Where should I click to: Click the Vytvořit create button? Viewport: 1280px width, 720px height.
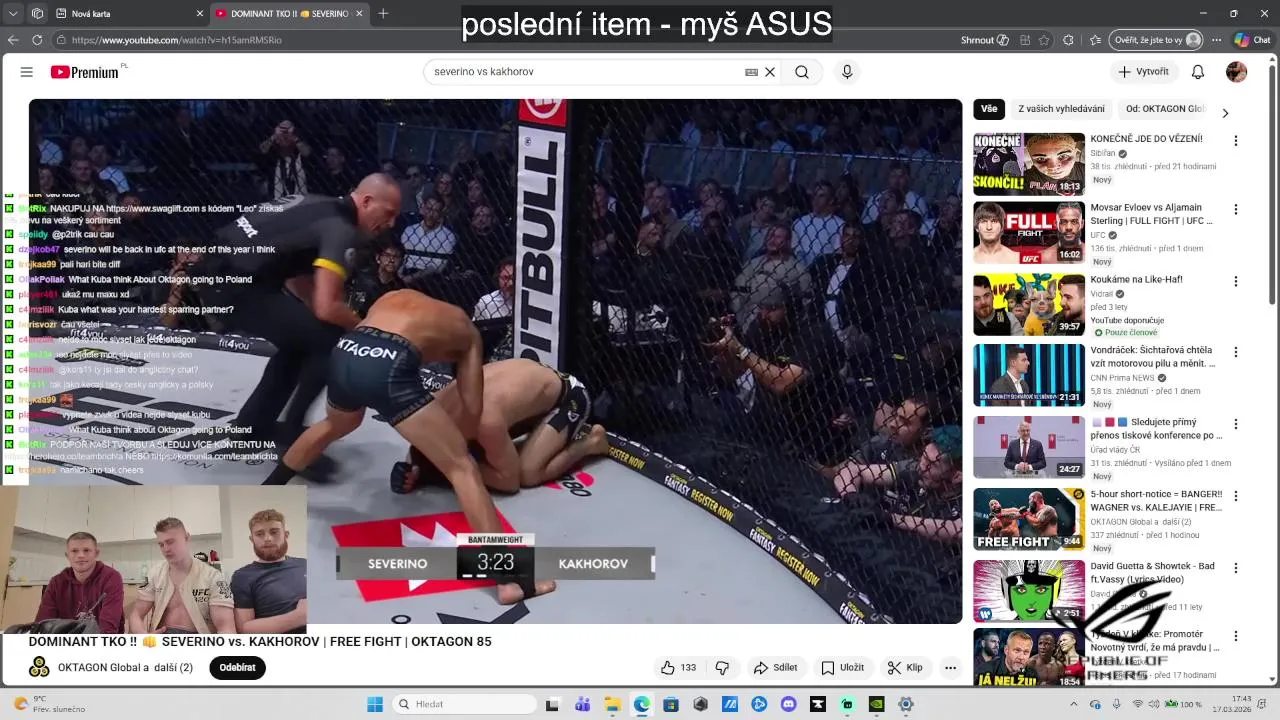(x=1143, y=72)
